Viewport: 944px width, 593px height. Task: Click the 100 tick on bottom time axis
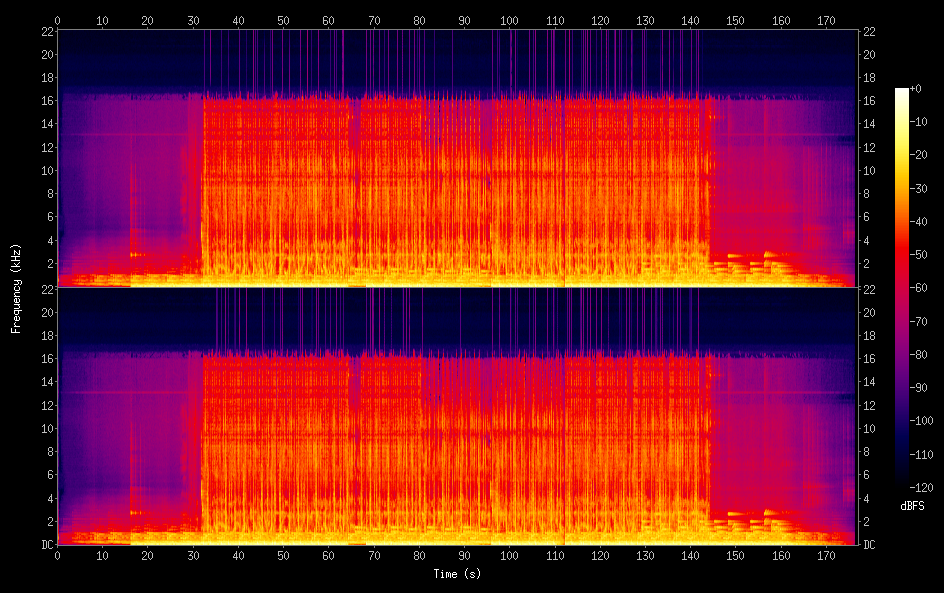pos(509,556)
